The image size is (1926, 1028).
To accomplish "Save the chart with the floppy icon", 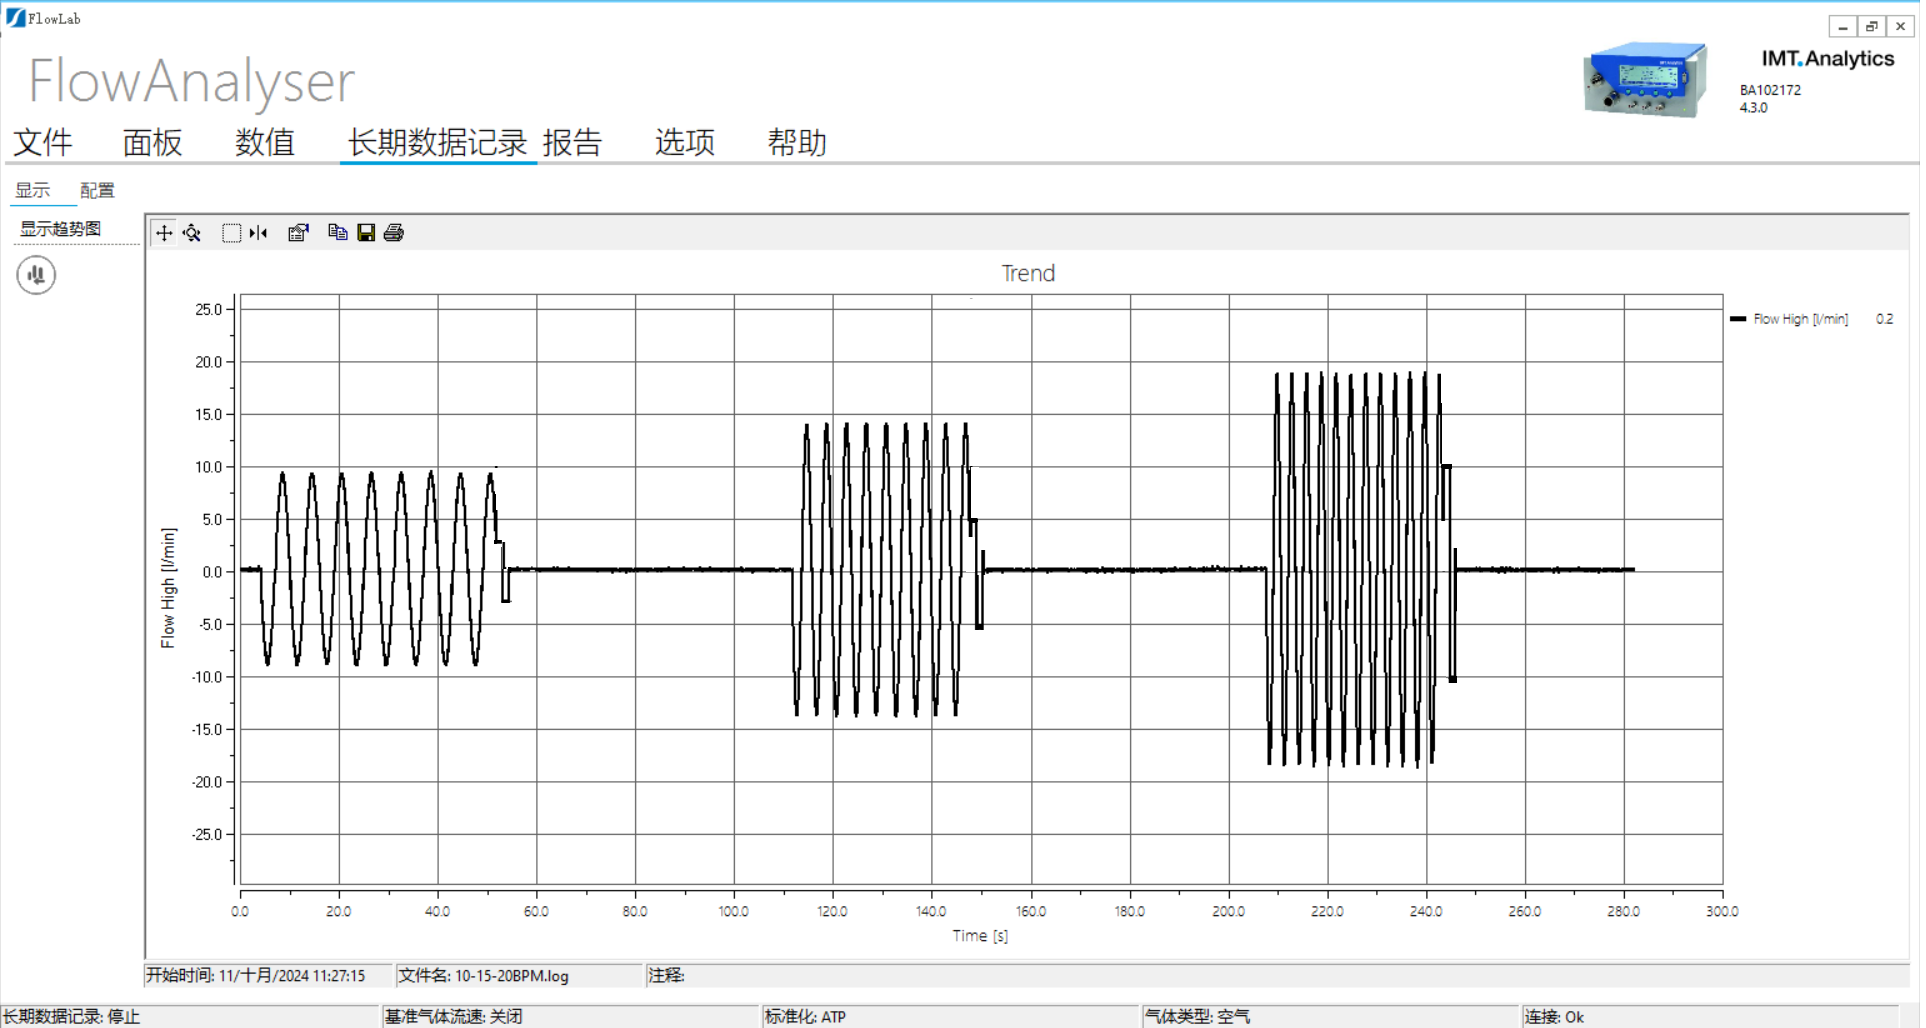I will point(366,233).
